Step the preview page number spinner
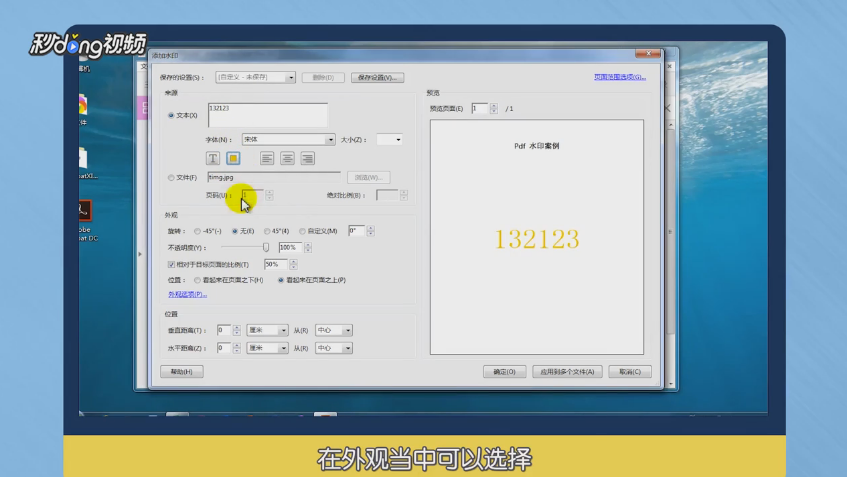 [x=494, y=109]
